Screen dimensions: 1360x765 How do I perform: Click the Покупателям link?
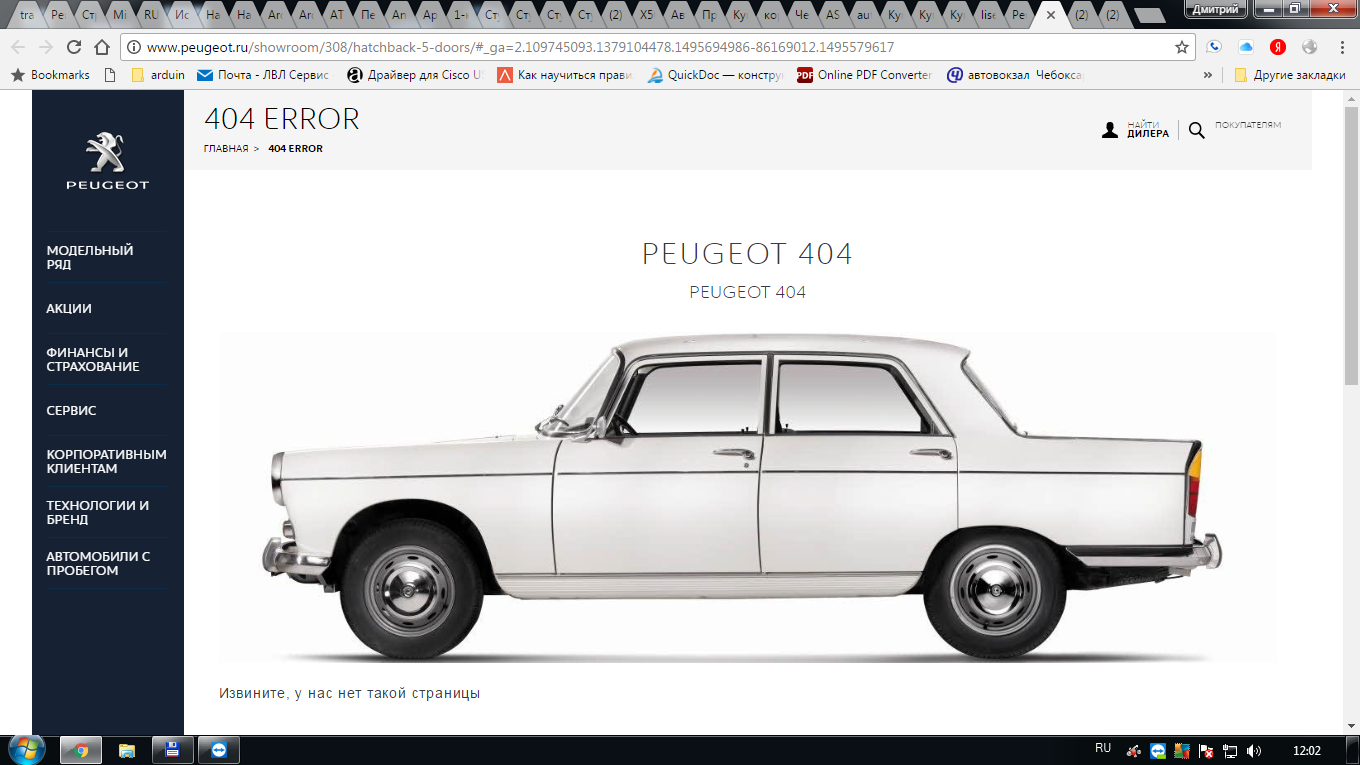tap(1247, 125)
